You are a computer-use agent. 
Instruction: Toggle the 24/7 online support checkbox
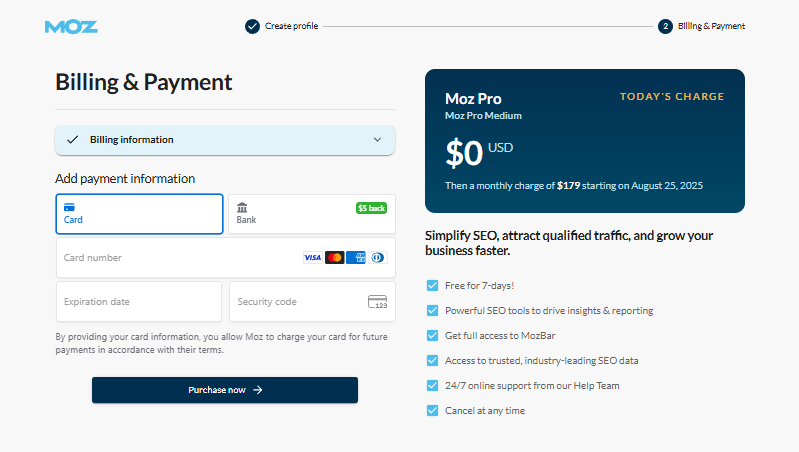coord(432,385)
